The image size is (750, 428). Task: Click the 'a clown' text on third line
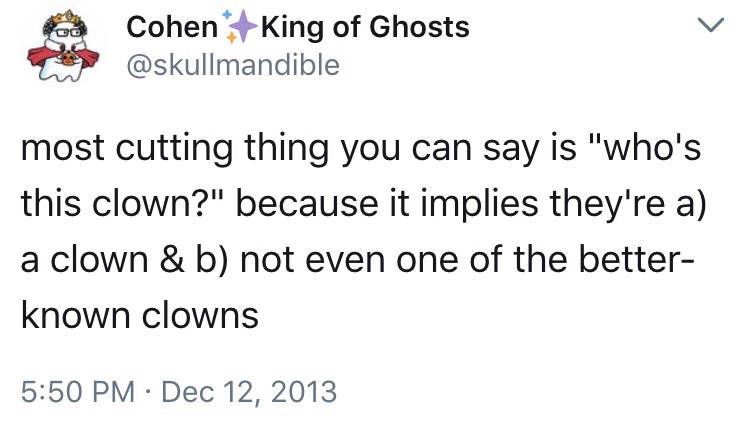pos(82,261)
